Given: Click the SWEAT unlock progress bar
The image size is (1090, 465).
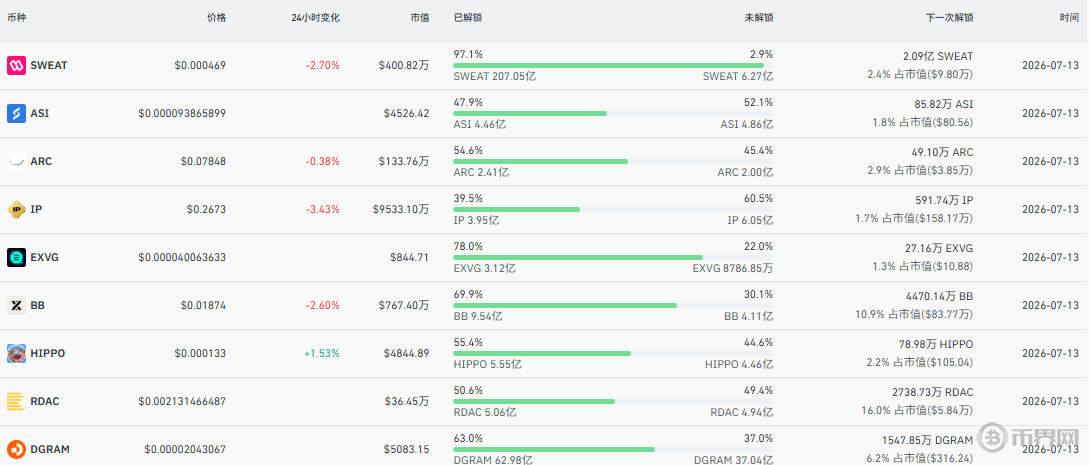Looking at the screenshot, I should click(613, 65).
